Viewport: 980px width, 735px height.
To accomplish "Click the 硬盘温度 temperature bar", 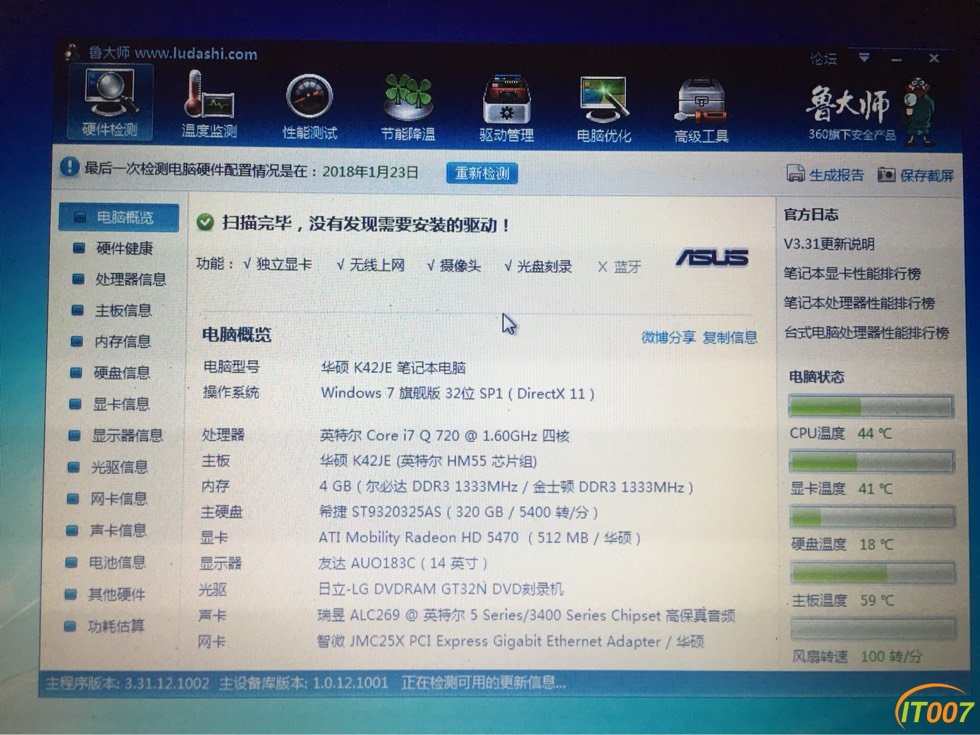I will [x=872, y=518].
